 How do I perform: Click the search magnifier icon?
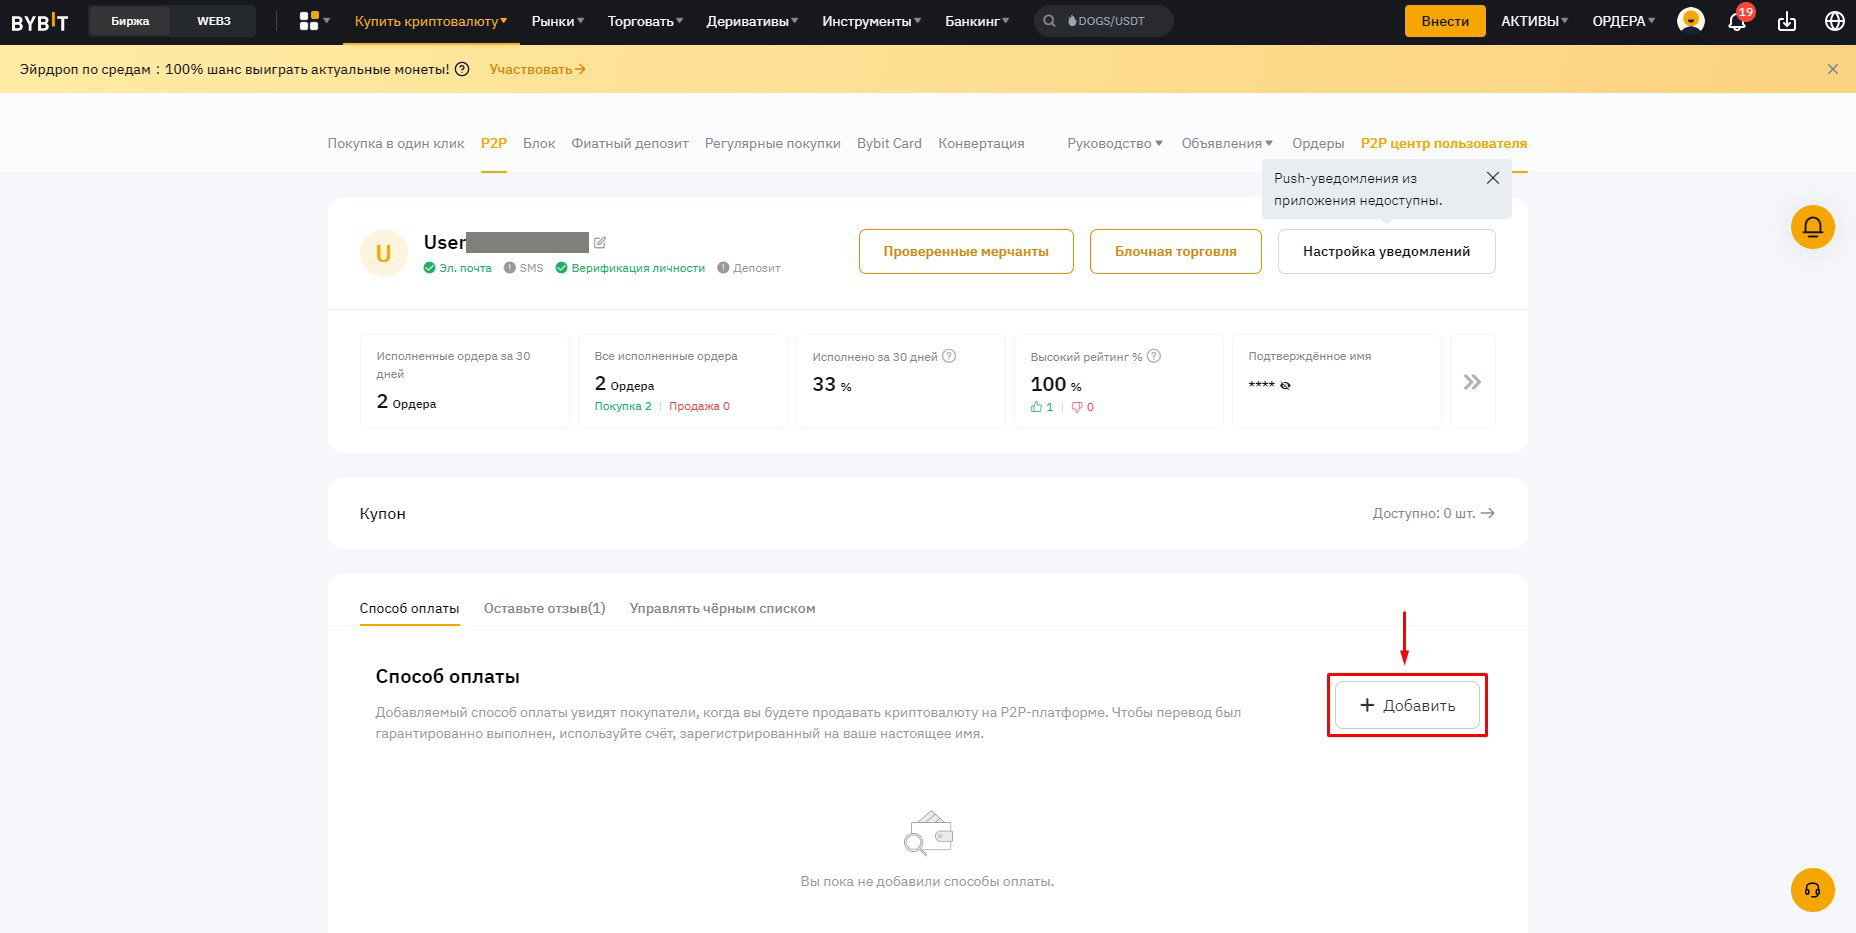pyautogui.click(x=1049, y=21)
